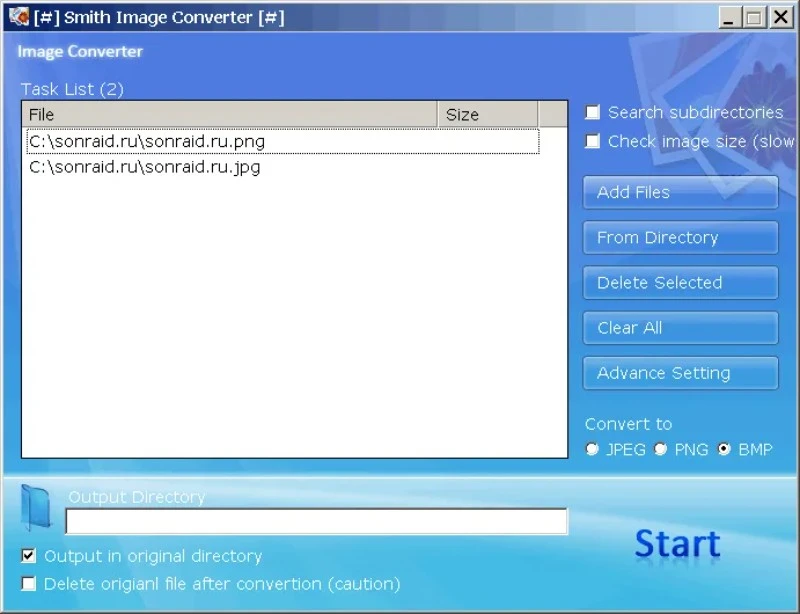Click the Add Files button
The width and height of the screenshot is (800, 614).
tap(681, 192)
